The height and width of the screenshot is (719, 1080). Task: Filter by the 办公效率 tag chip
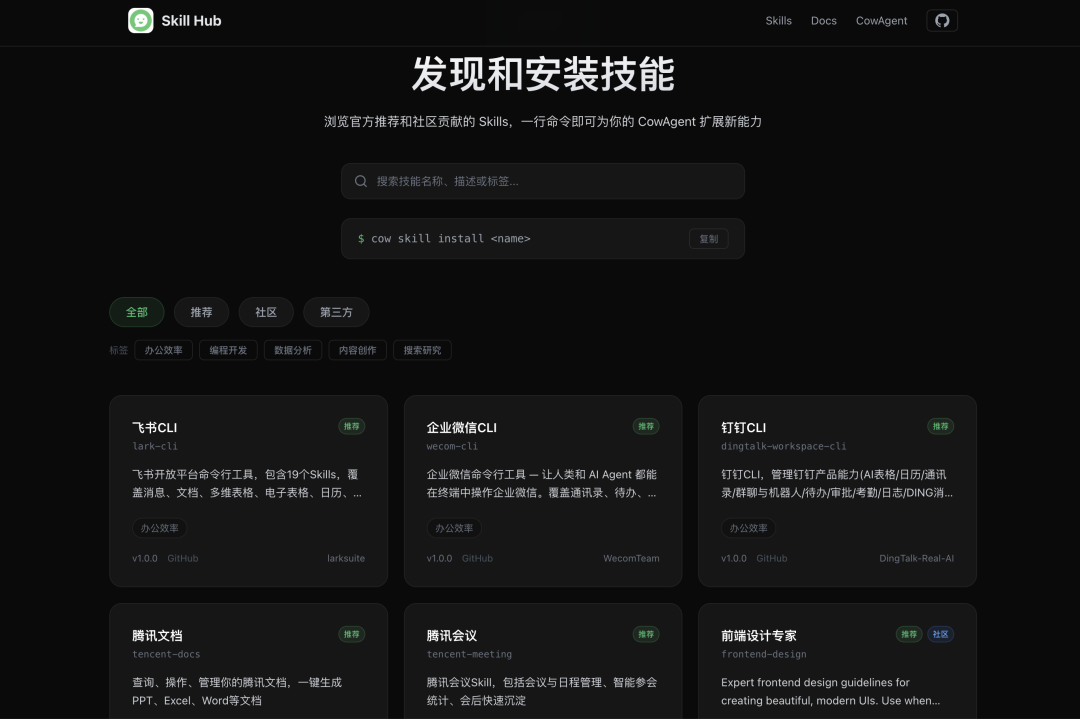coord(163,350)
